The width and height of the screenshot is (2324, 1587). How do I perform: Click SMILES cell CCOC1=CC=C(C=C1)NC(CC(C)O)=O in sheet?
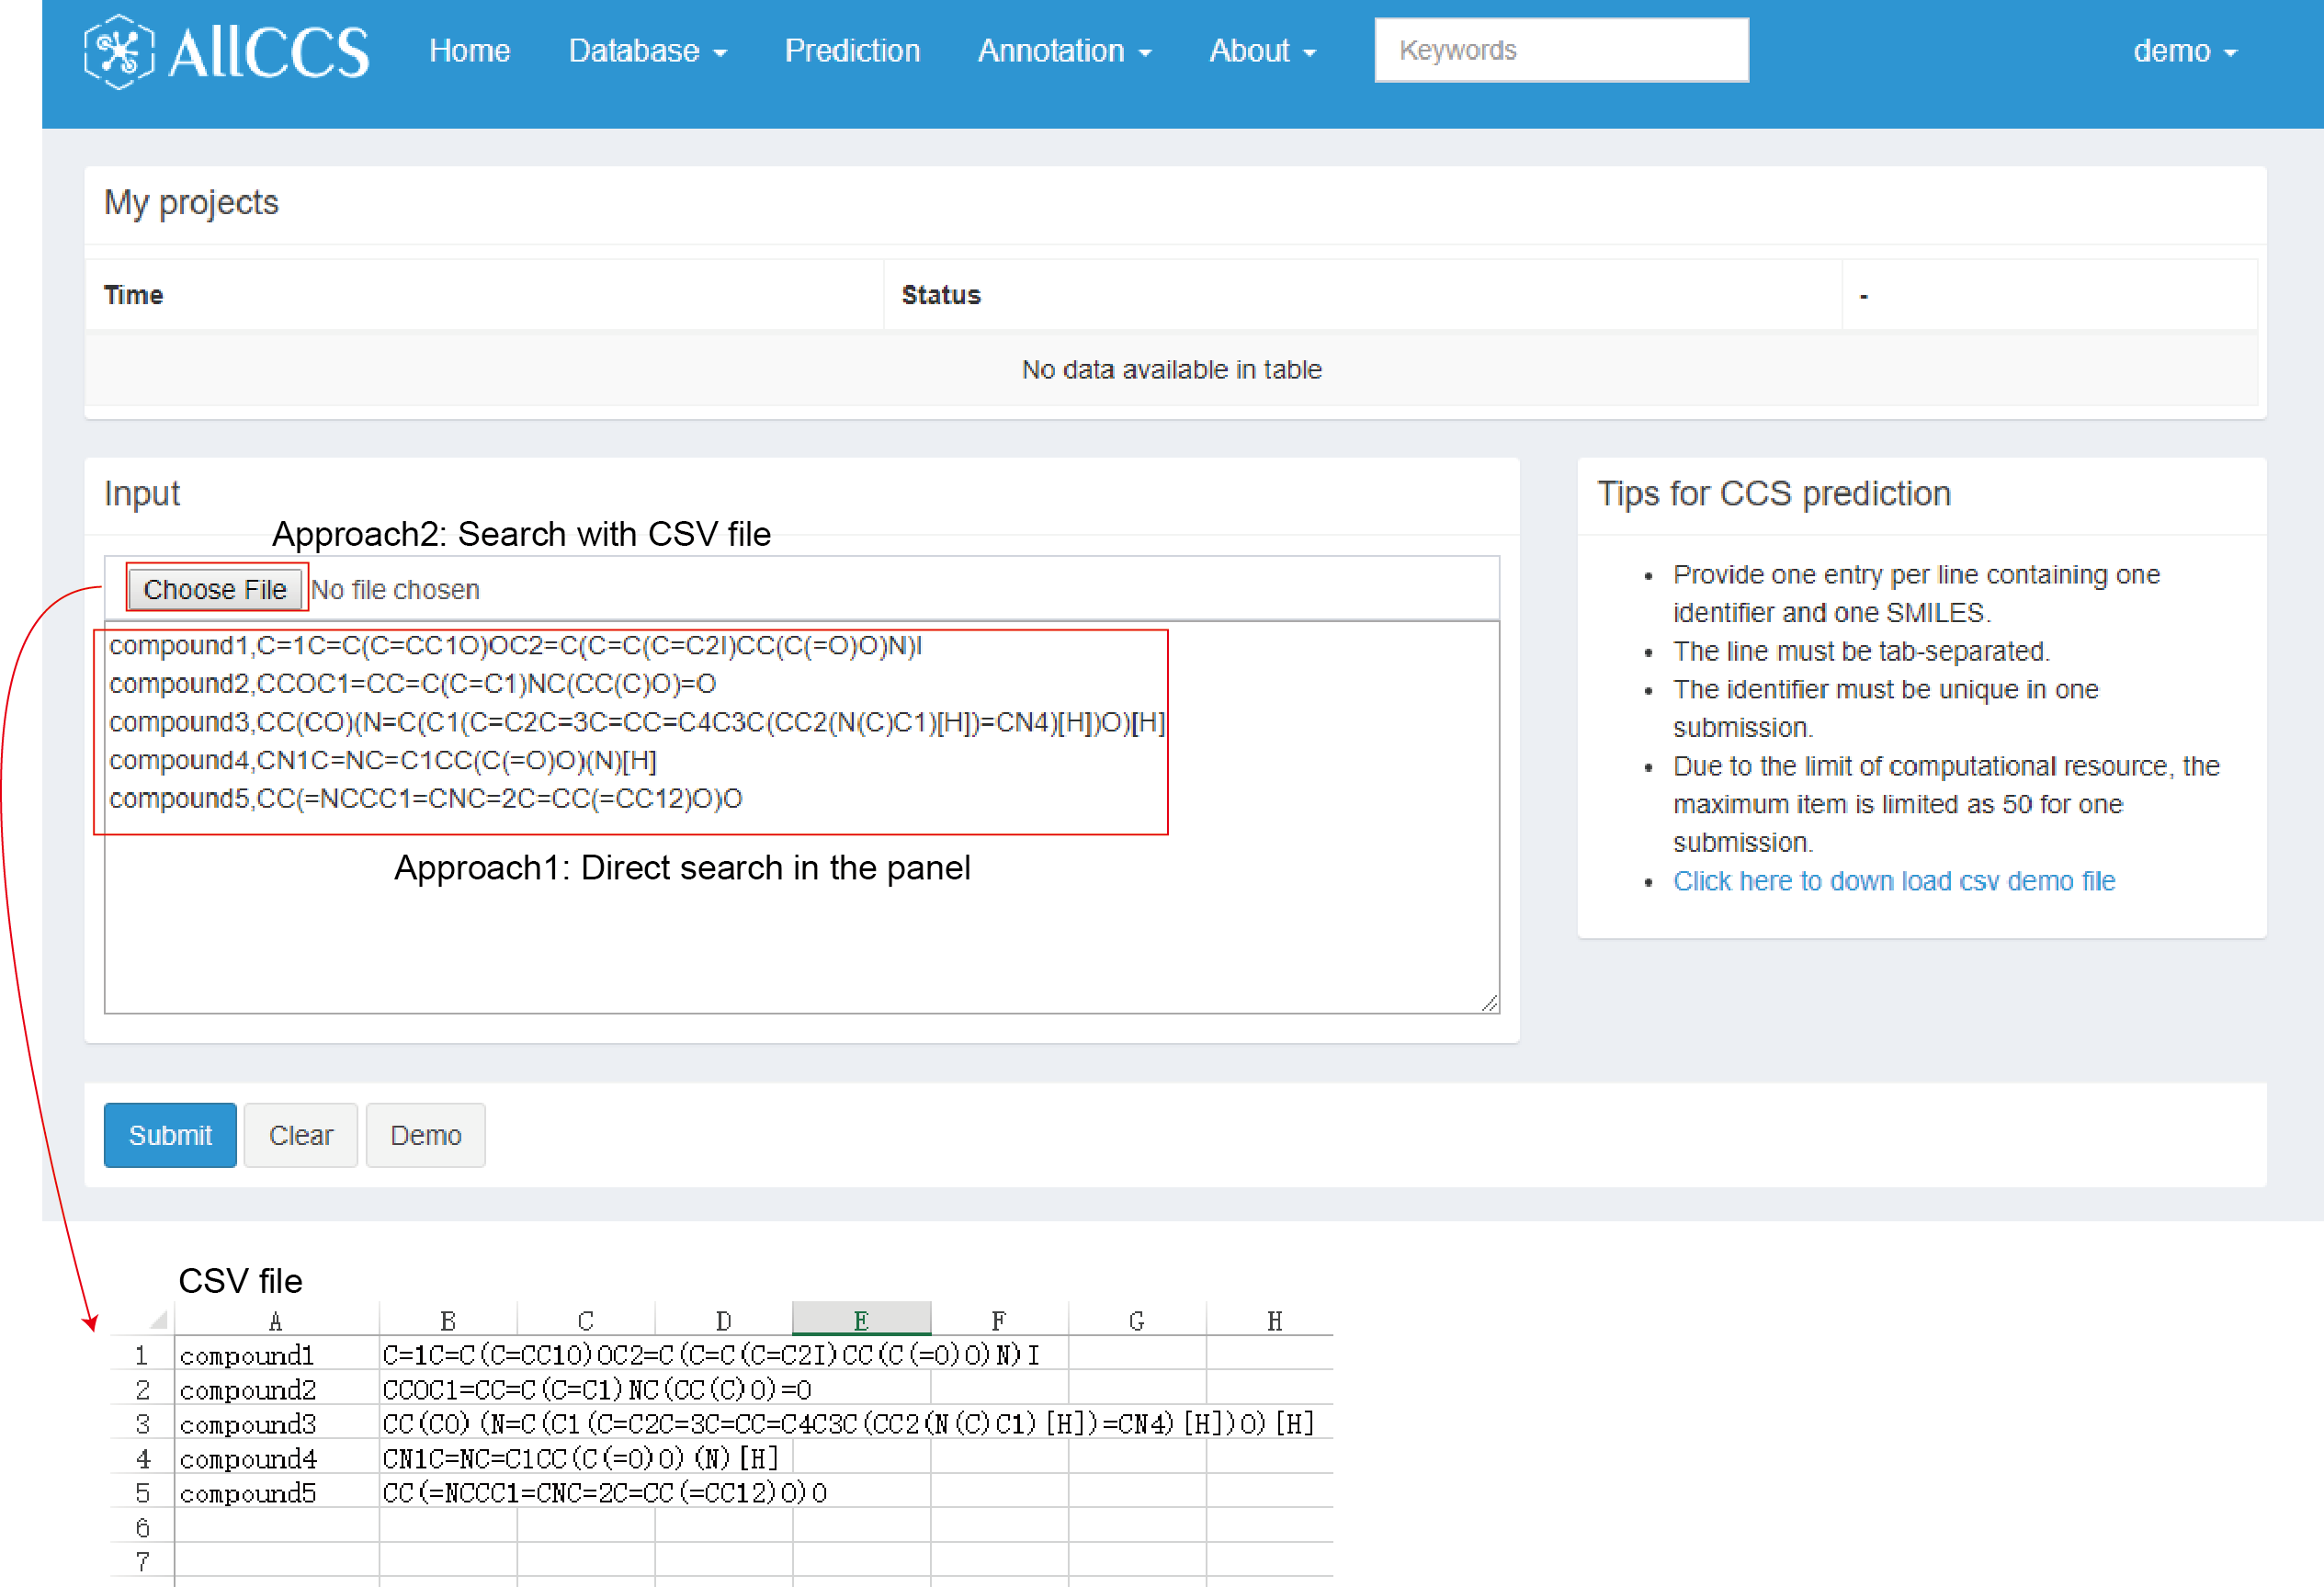point(597,1389)
